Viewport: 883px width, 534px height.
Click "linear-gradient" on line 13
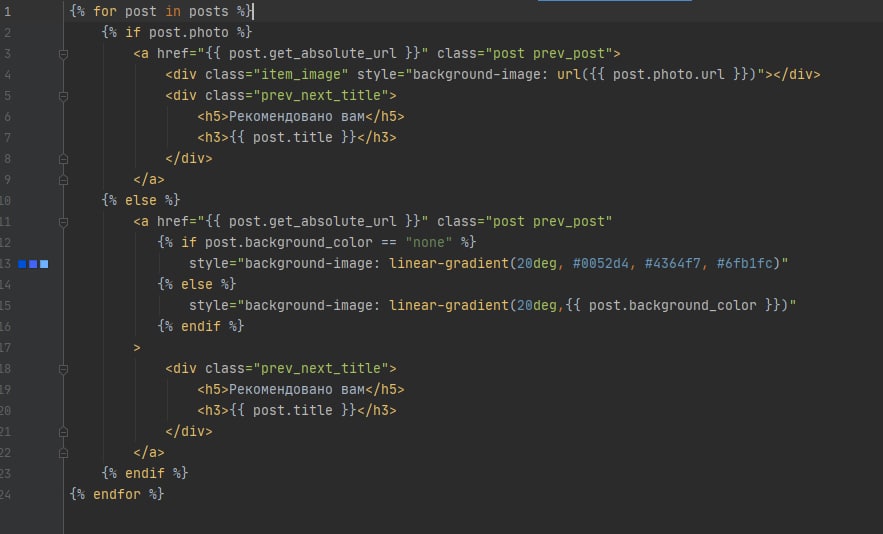coord(449,264)
